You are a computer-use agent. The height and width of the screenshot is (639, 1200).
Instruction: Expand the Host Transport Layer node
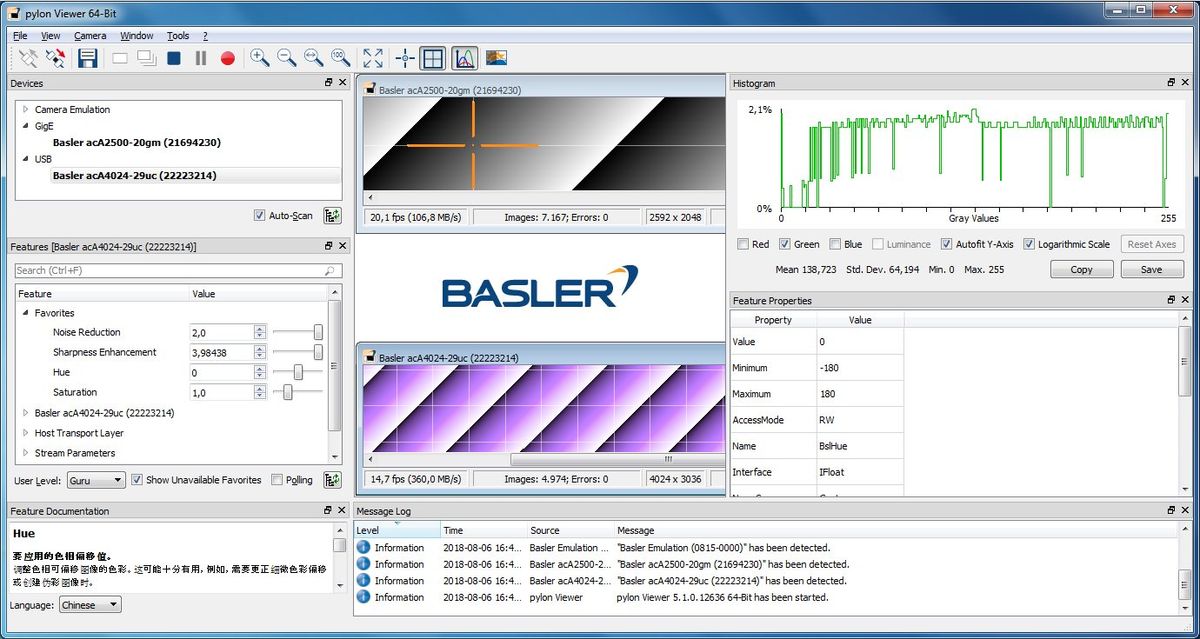point(25,433)
